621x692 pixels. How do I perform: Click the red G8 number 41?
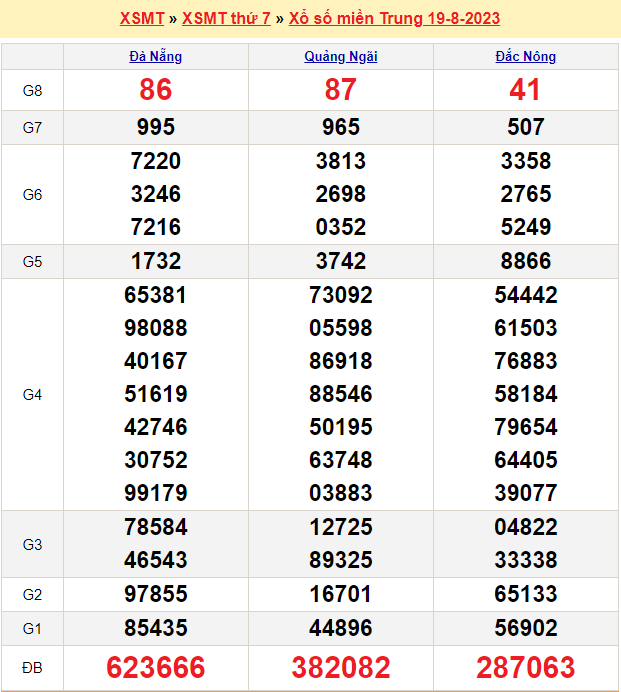pos(525,91)
